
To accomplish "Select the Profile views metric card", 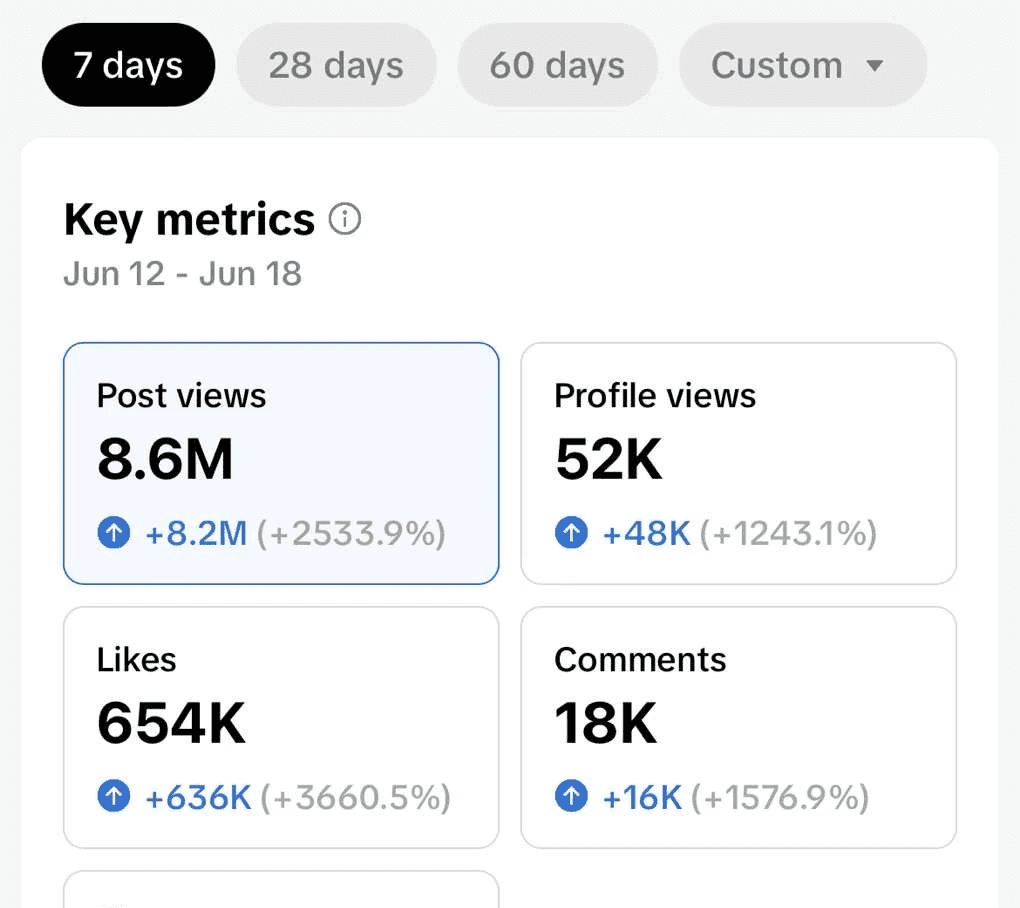I will tap(738, 463).
